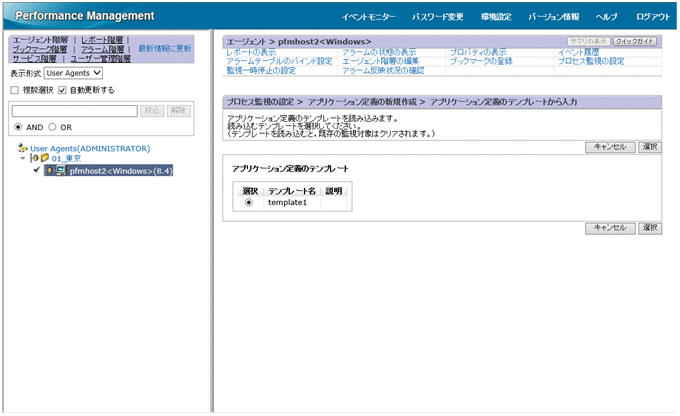Image resolution: width=680 pixels, height=416 pixels.
Task: Open ヘルプ in the top menu
Action: pyautogui.click(x=606, y=17)
